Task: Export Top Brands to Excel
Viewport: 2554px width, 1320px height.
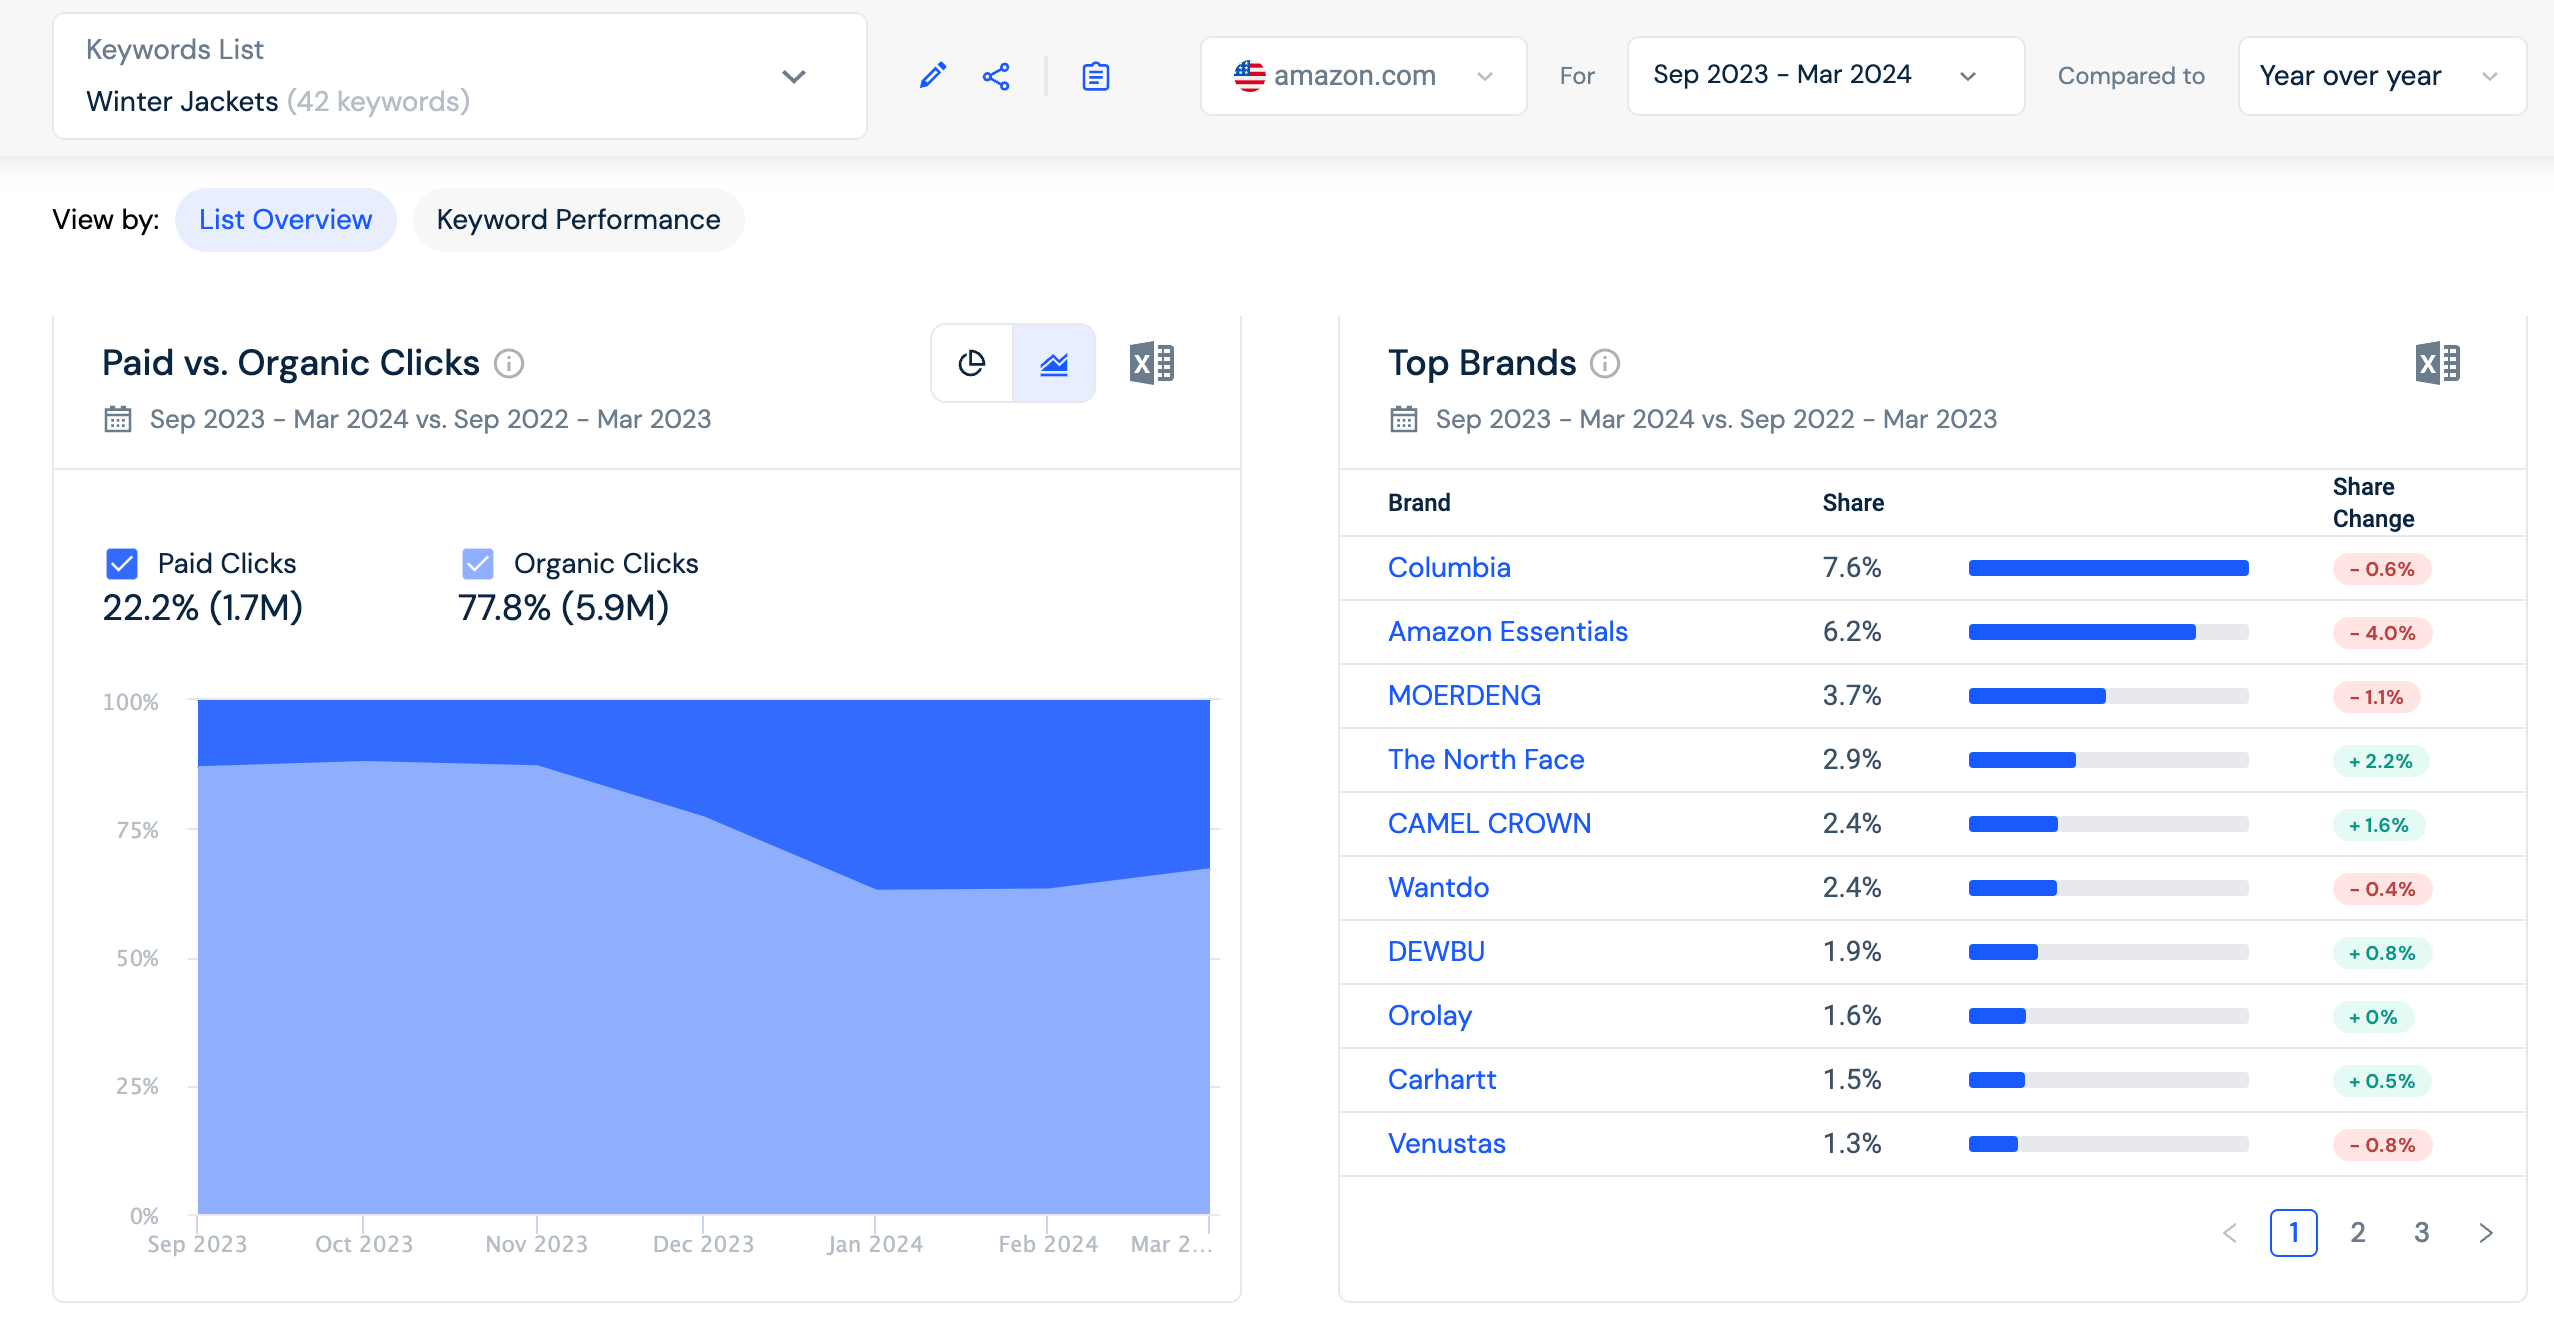Action: click(2438, 363)
